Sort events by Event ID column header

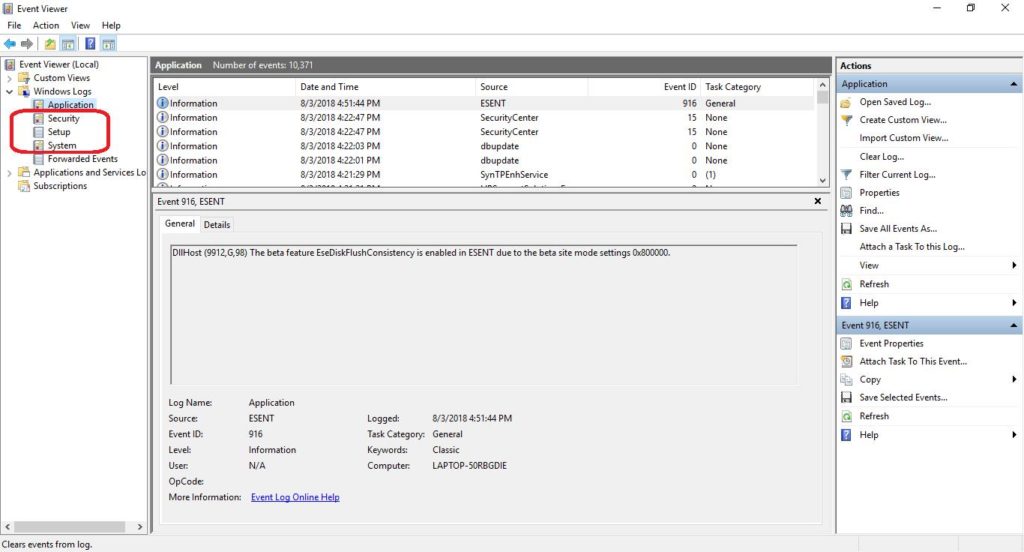(644, 87)
